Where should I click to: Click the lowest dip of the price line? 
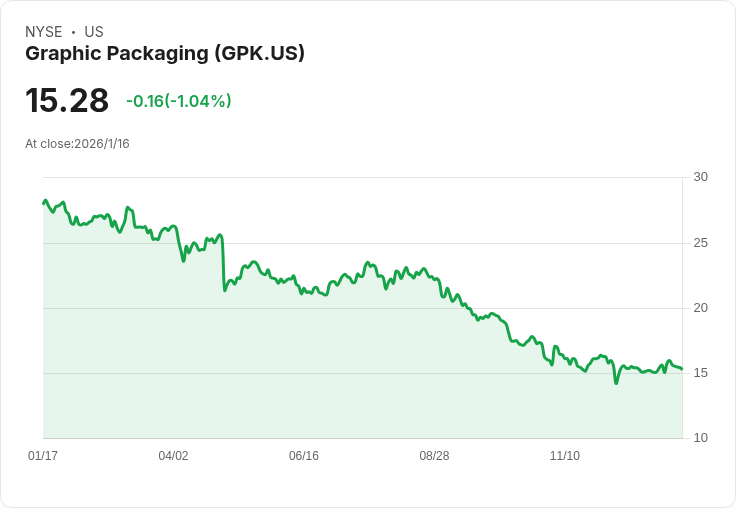pyautogui.click(x=616, y=382)
